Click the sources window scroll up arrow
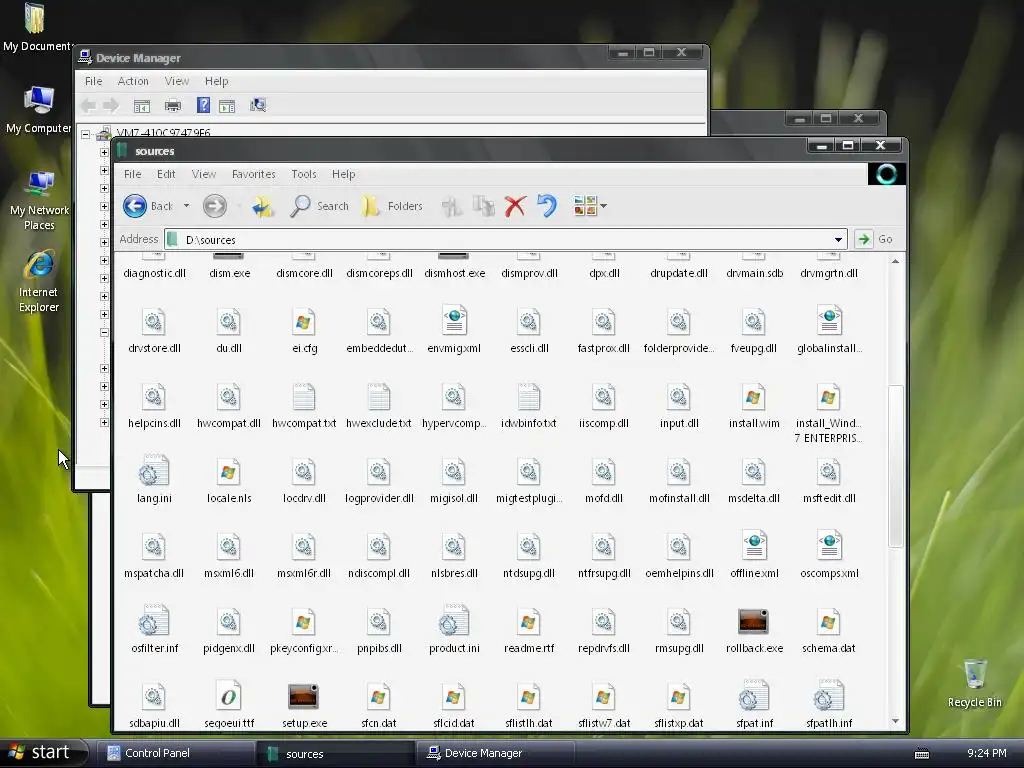The image size is (1024, 768). [x=895, y=261]
